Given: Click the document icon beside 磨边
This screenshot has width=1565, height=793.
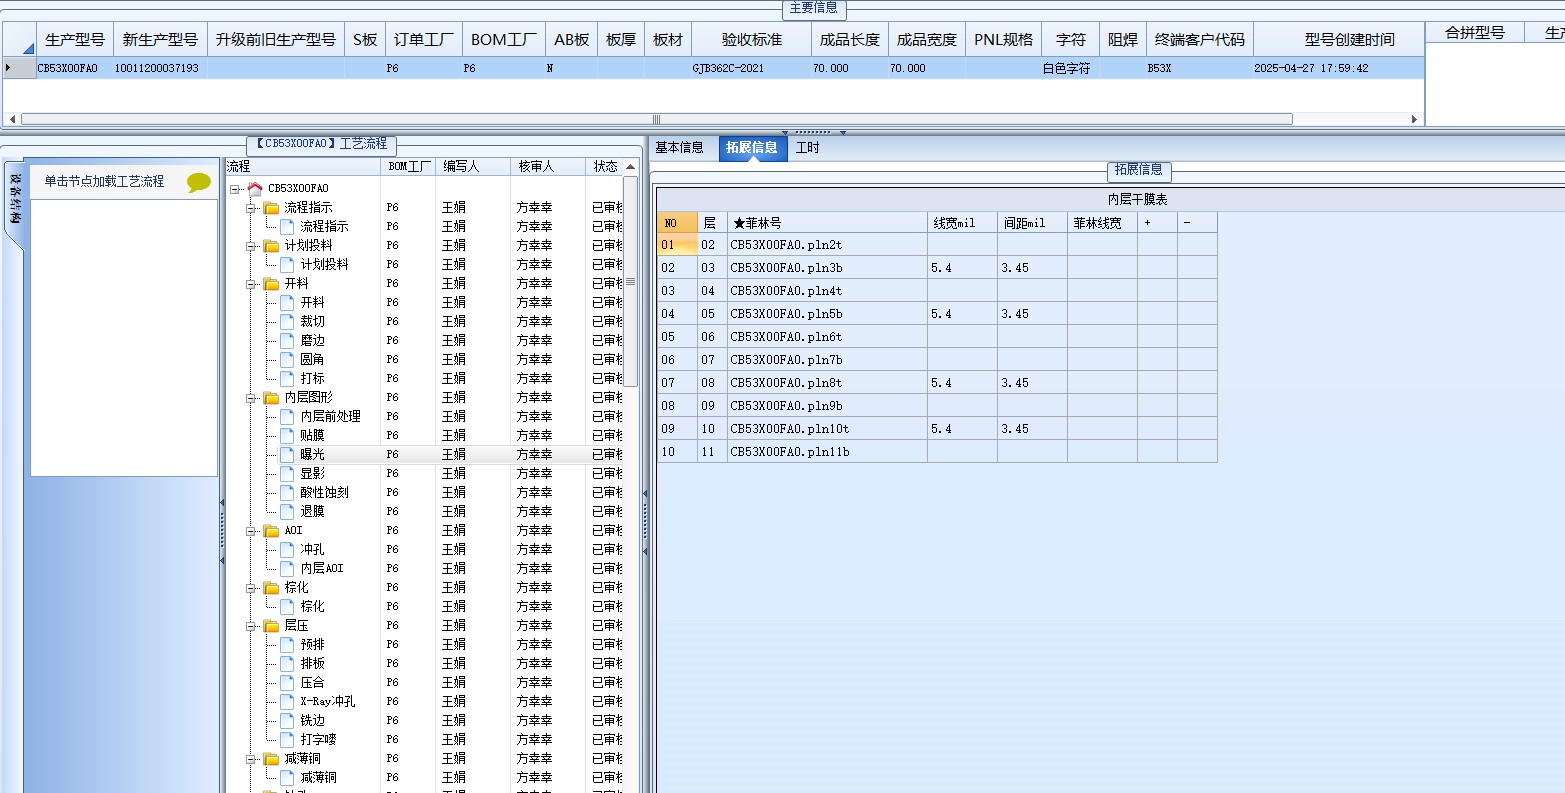Looking at the screenshot, I should click(287, 340).
